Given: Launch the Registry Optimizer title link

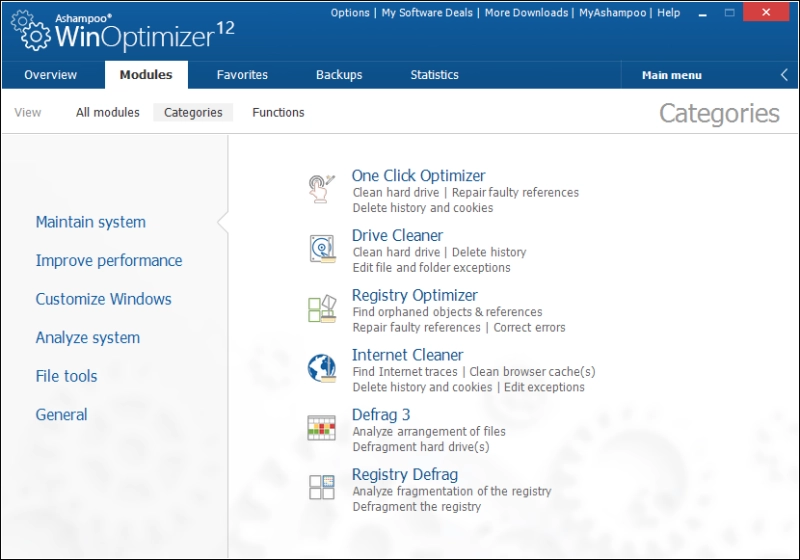Looking at the screenshot, I should 415,295.
